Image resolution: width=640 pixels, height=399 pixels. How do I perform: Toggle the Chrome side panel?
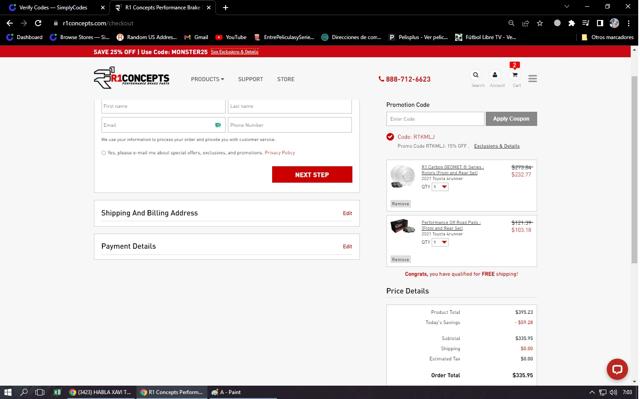pyautogui.click(x=600, y=23)
